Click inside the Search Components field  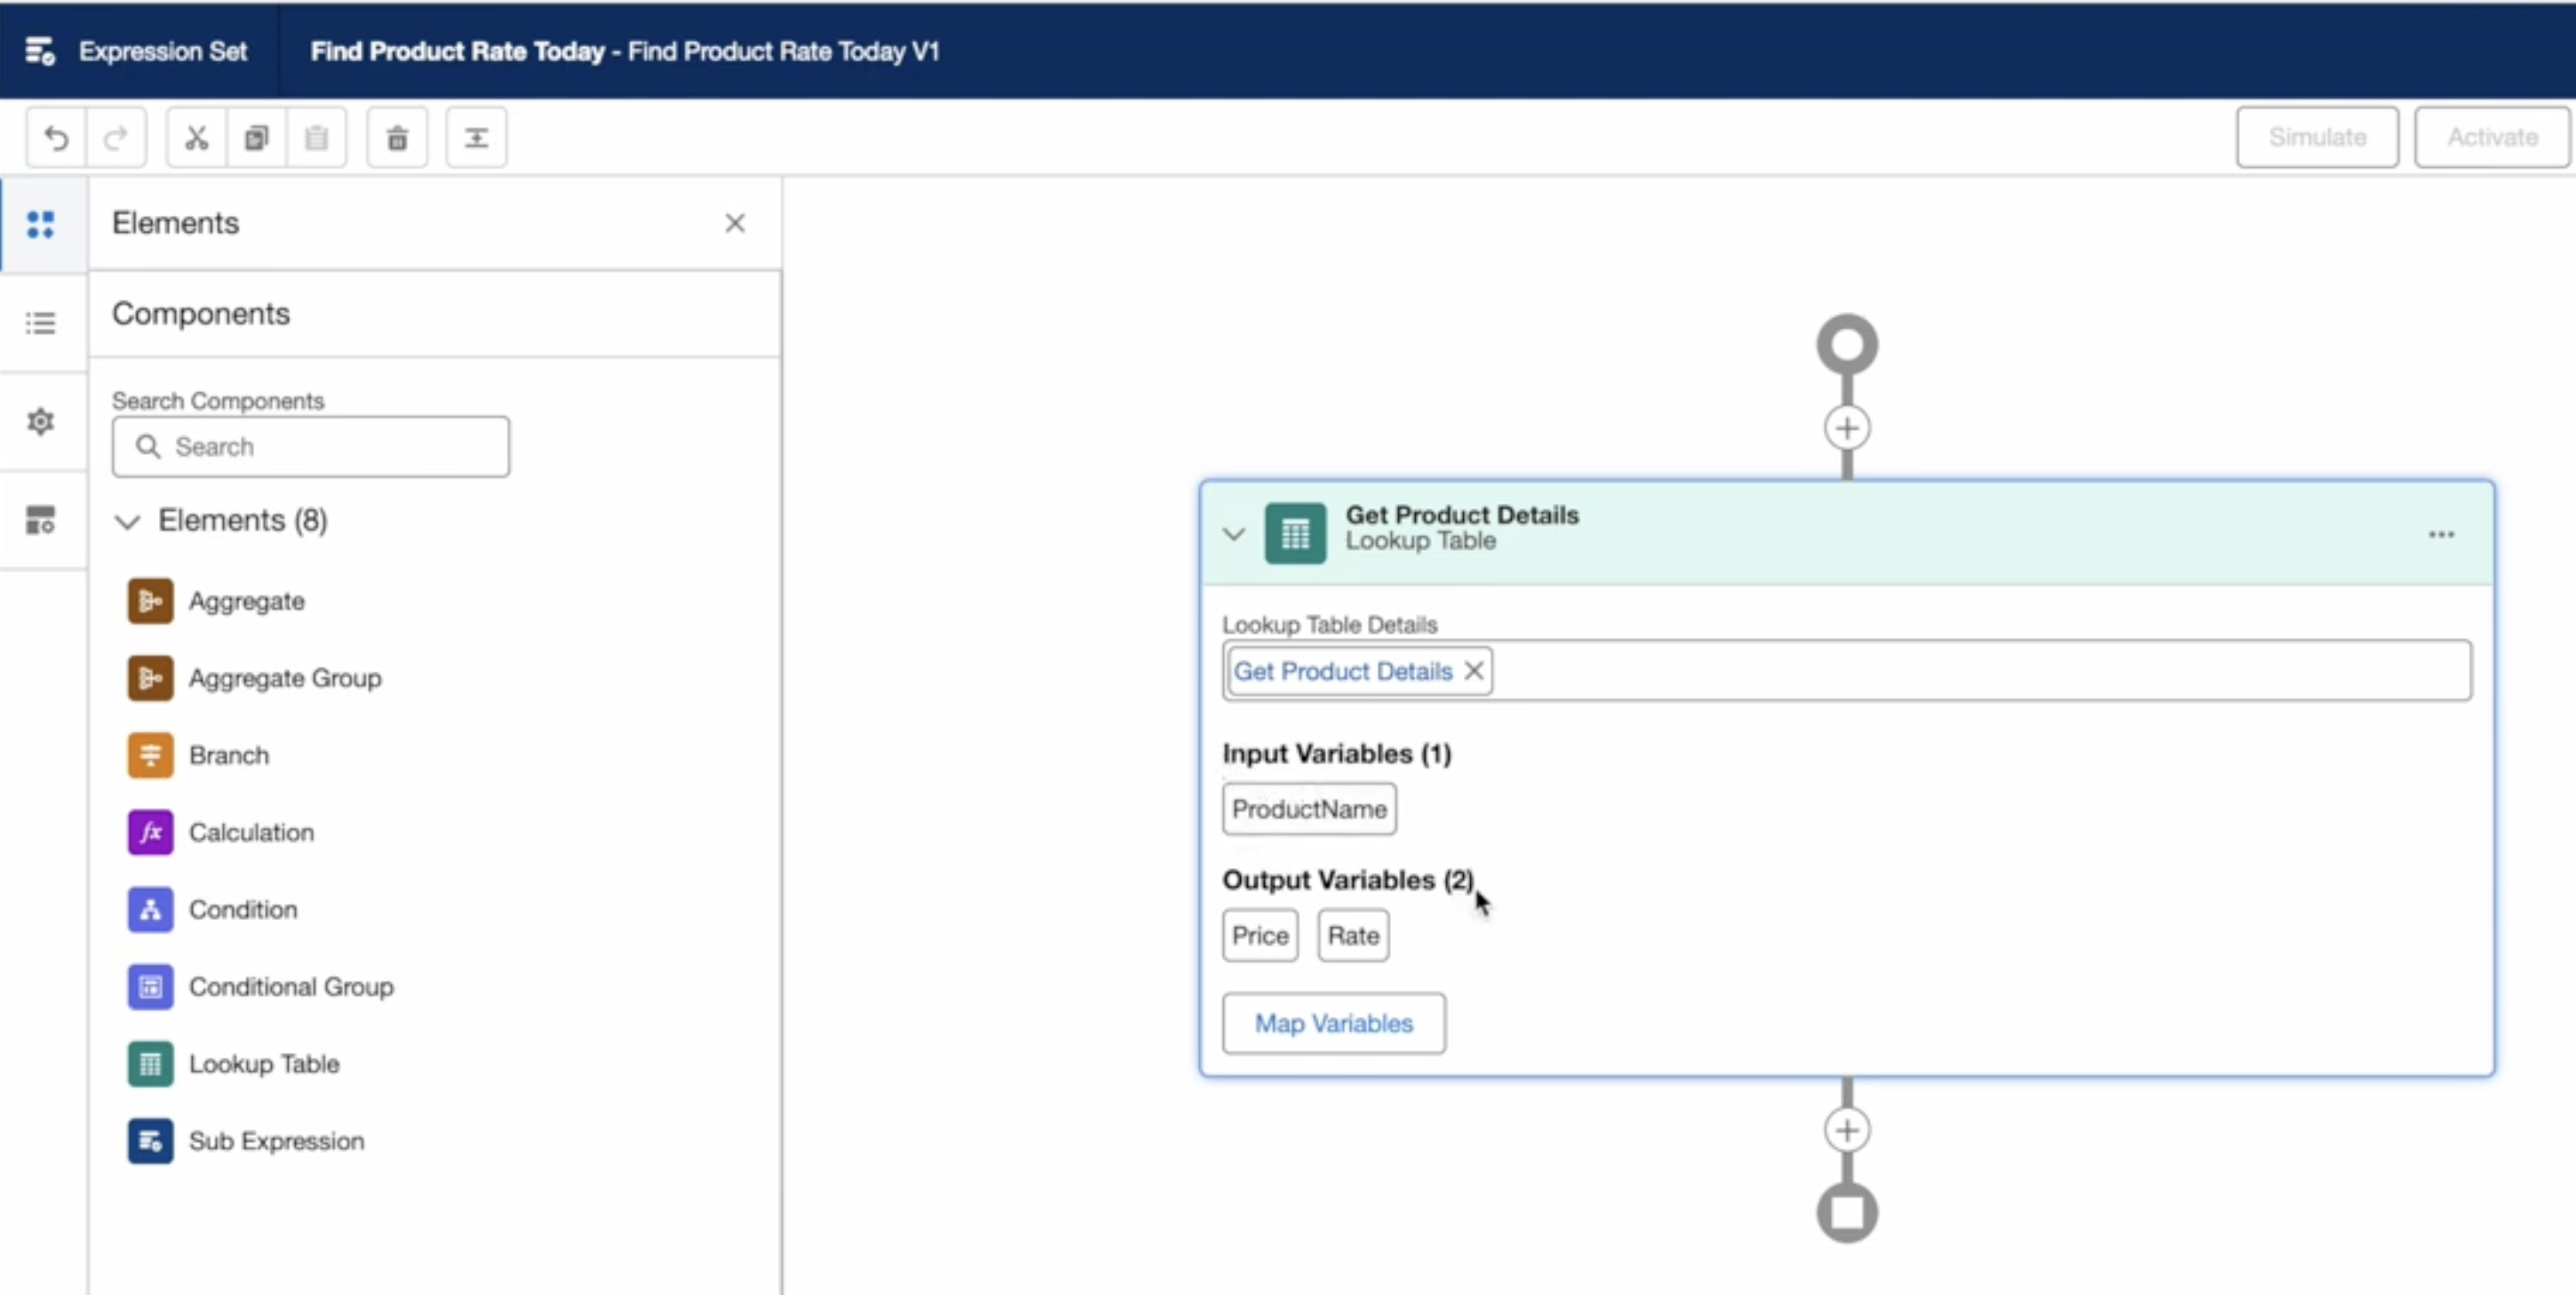point(311,446)
